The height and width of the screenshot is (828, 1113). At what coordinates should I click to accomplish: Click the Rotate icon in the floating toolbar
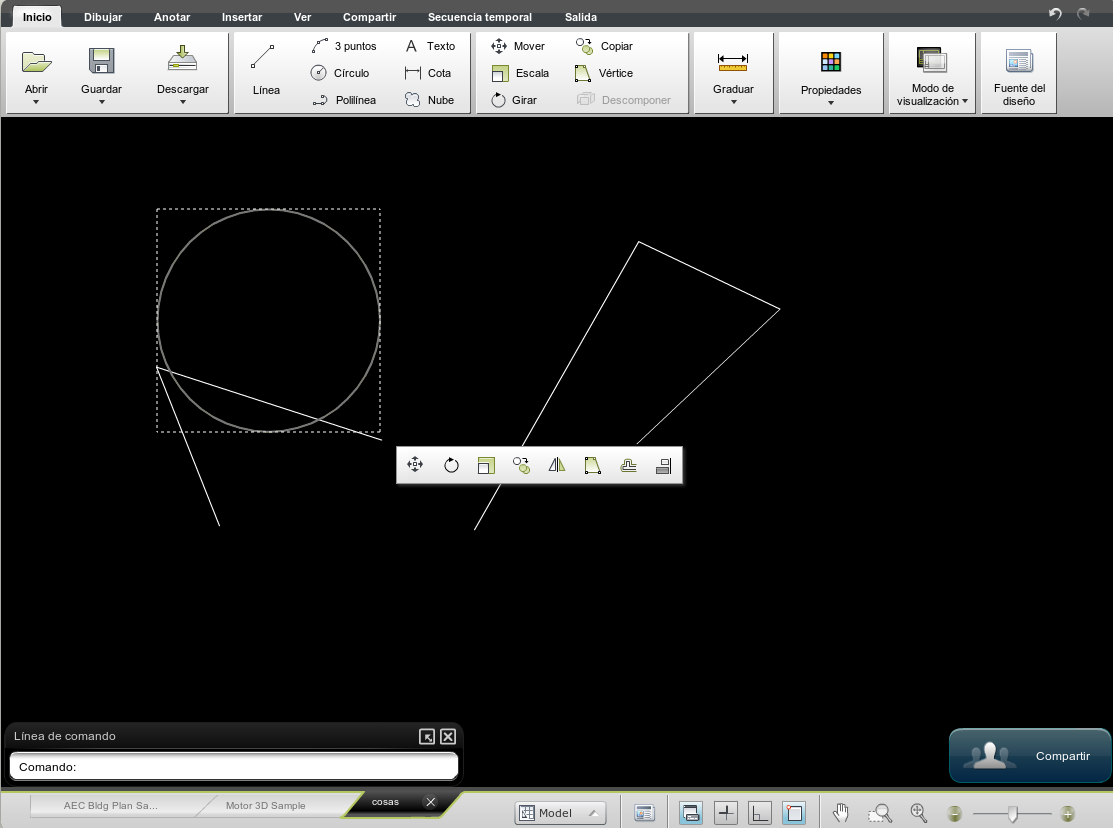(451, 464)
